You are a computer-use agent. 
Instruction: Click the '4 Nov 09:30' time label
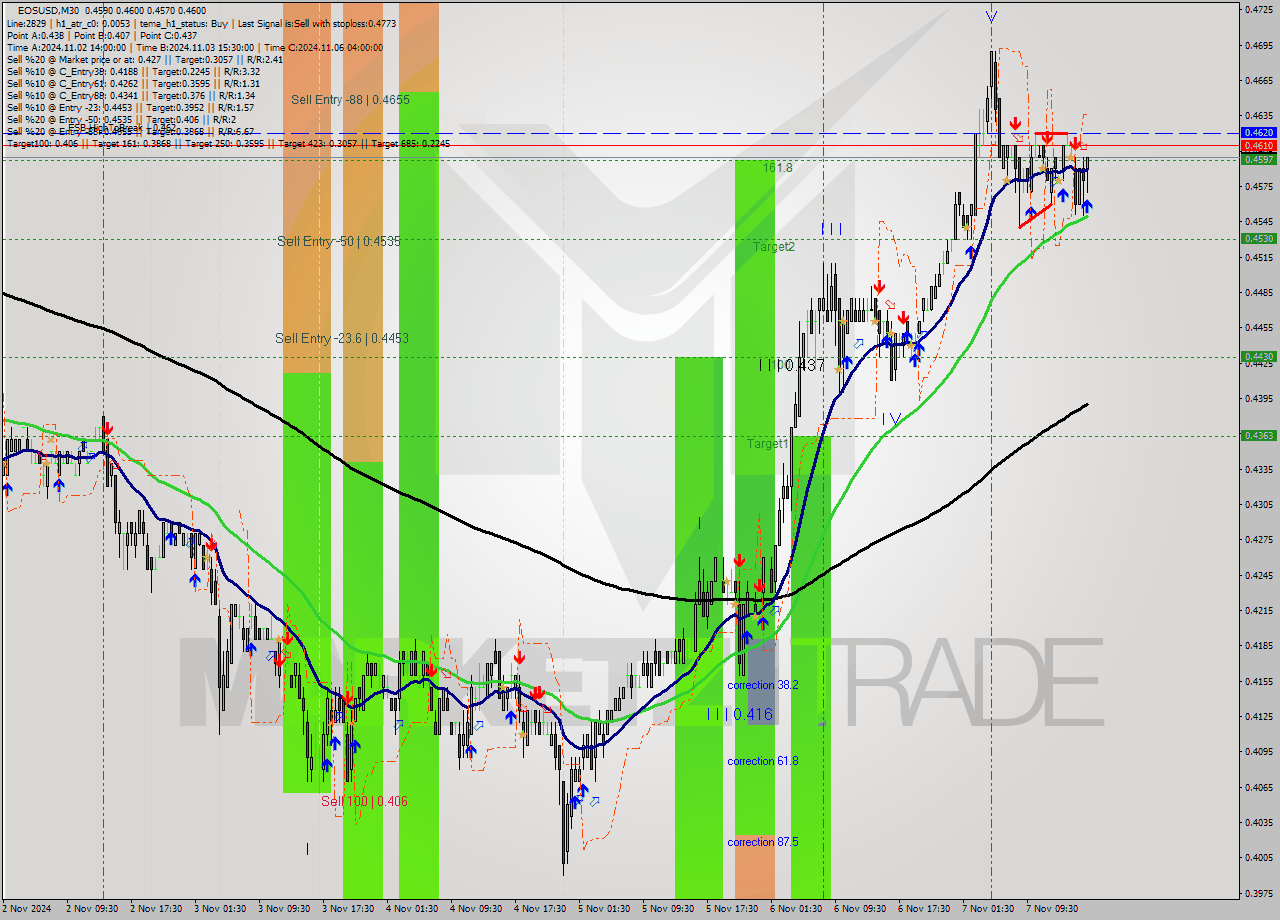(476, 909)
